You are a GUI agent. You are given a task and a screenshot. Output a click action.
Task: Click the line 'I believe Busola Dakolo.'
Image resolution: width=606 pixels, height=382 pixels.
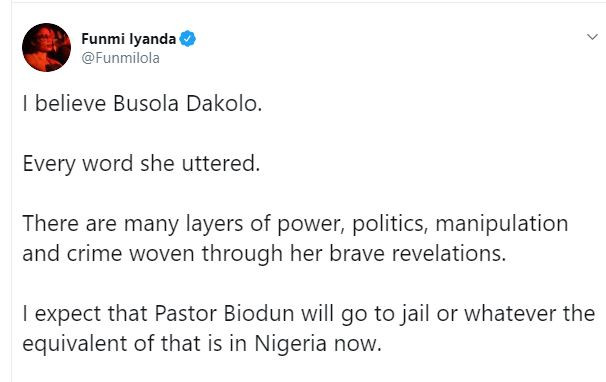tap(142, 104)
